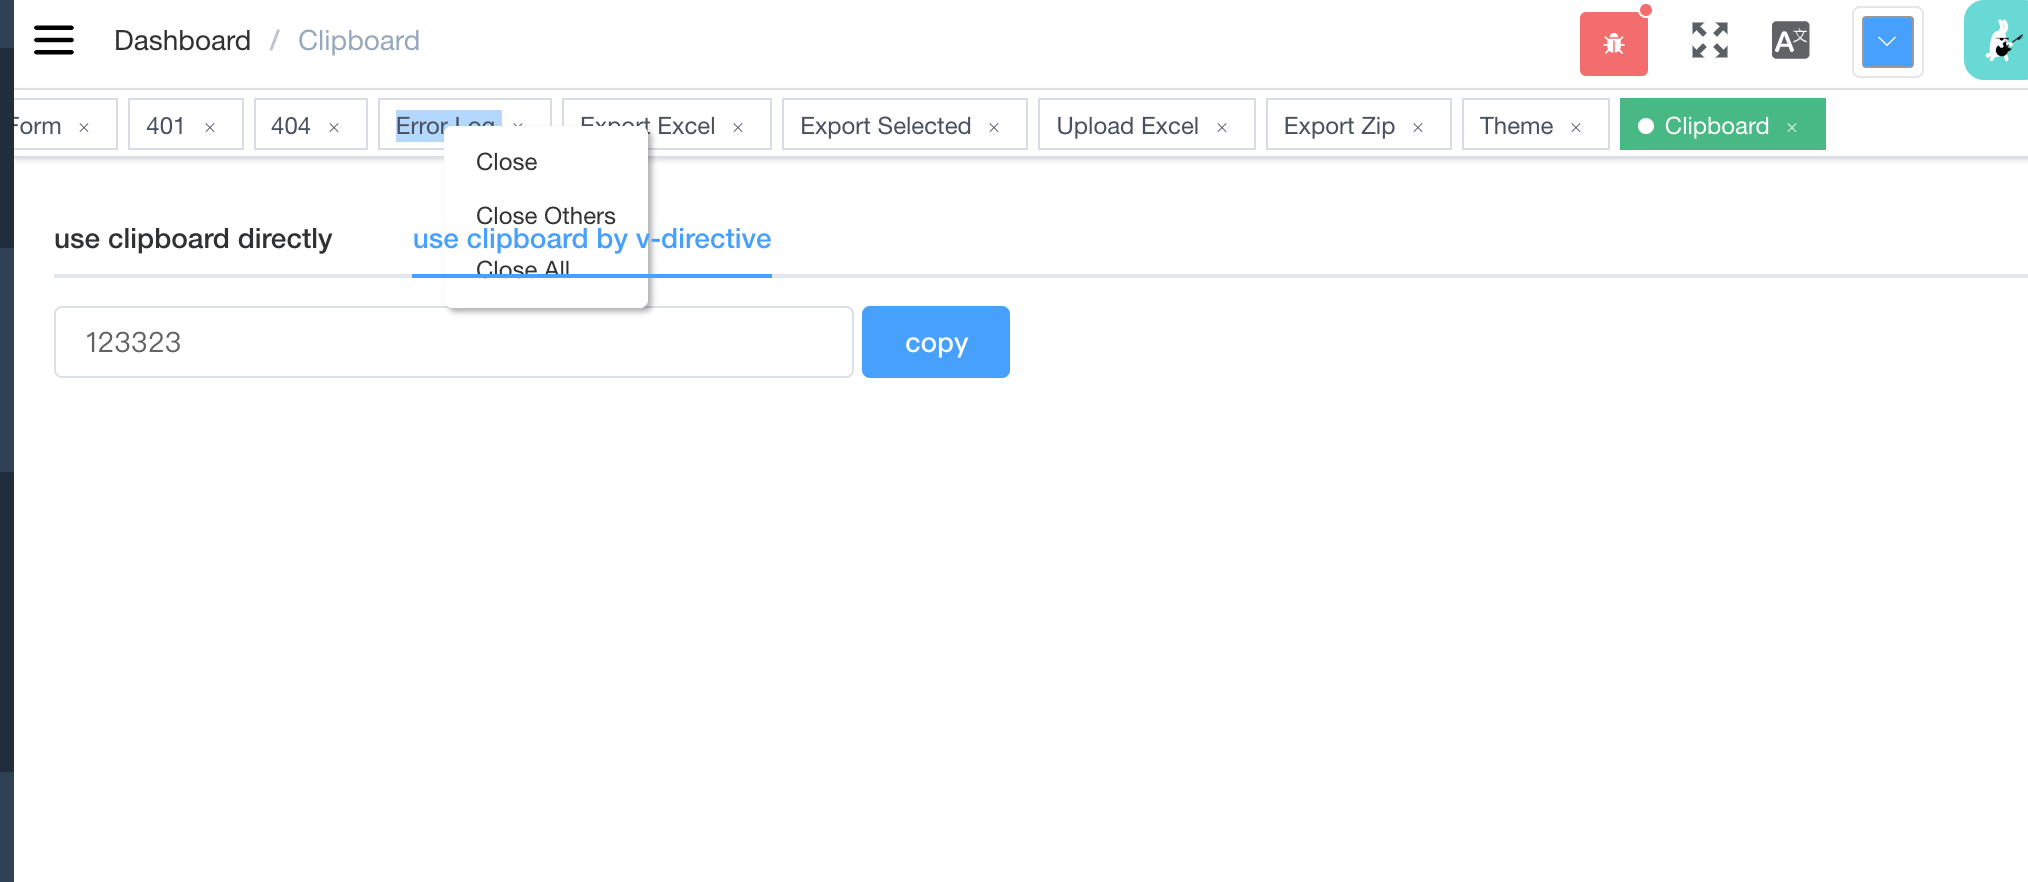The image size is (2028, 882).
Task: Open the Error Log bug icon
Action: [1613, 42]
